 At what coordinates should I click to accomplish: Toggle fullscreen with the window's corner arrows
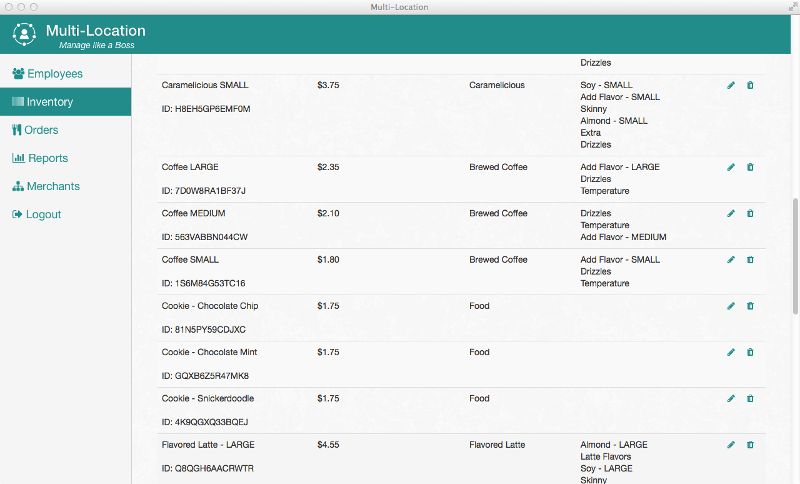point(793,7)
